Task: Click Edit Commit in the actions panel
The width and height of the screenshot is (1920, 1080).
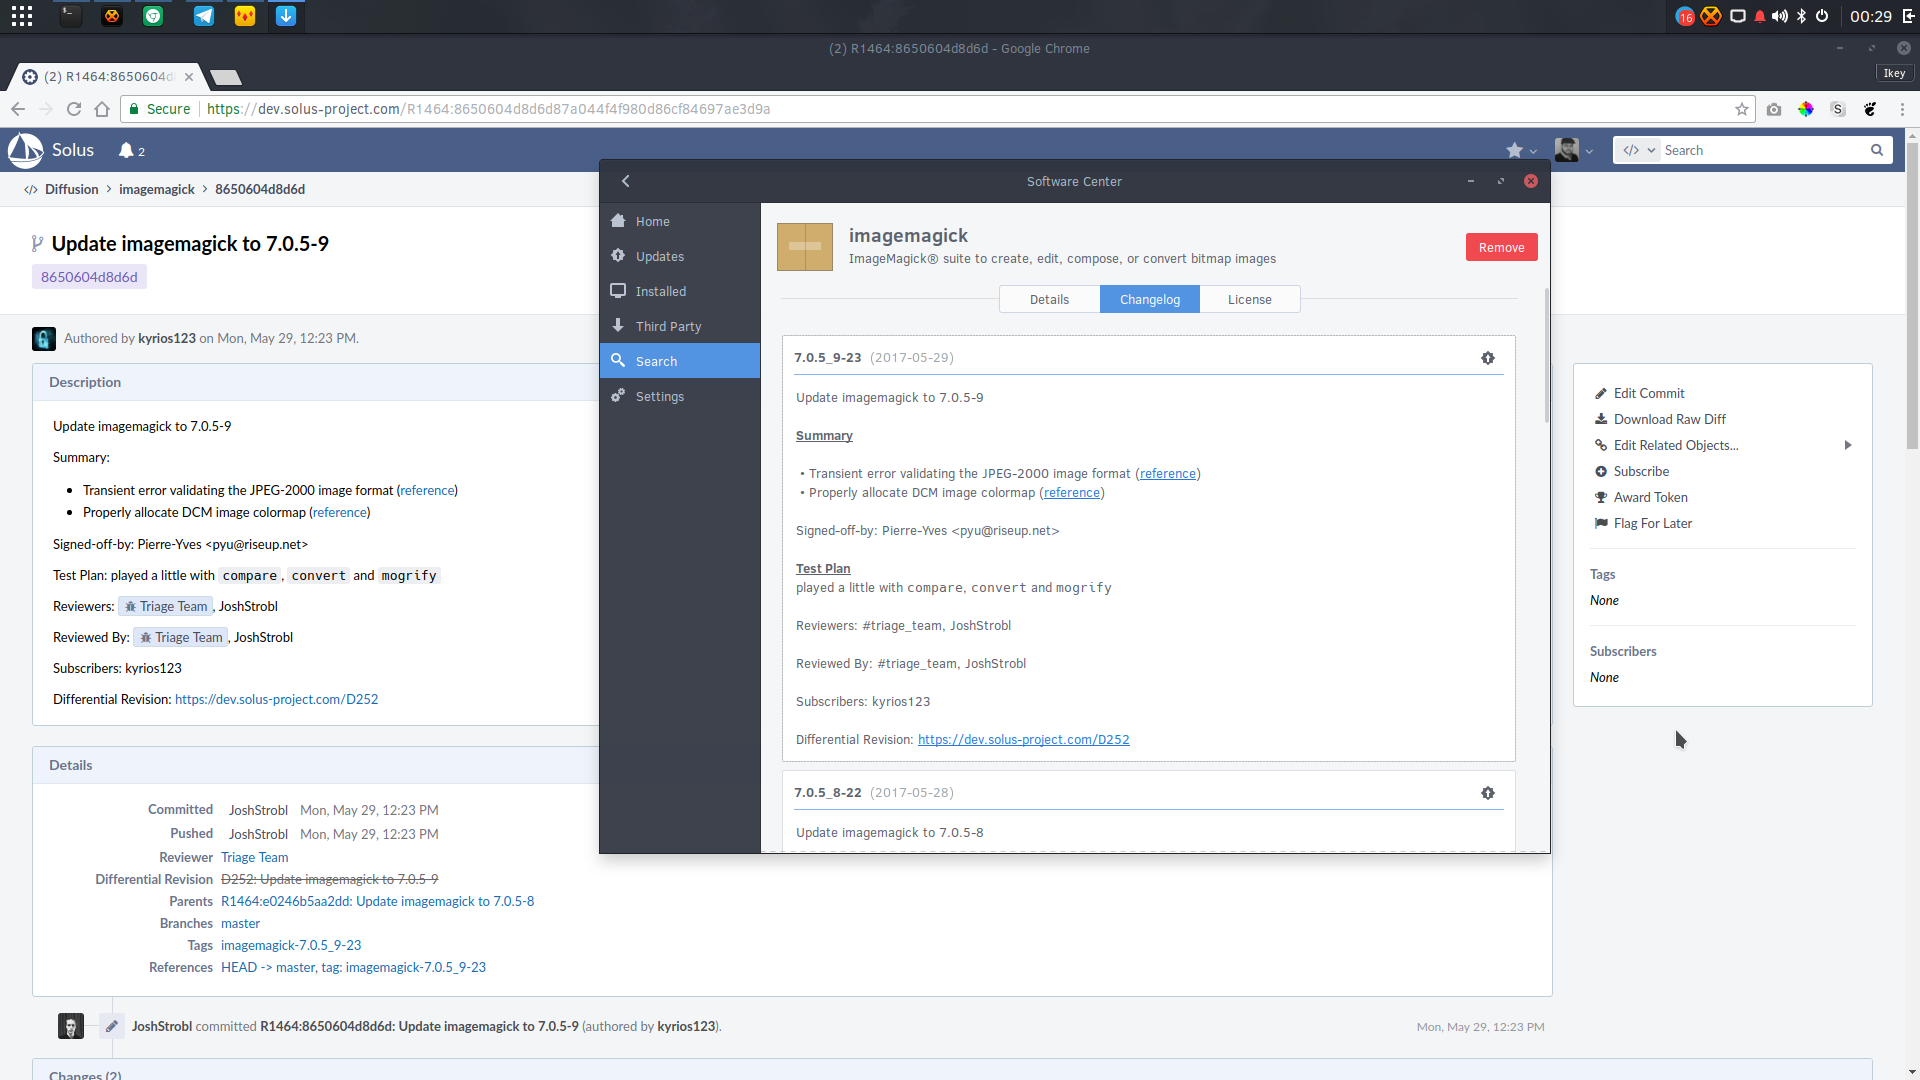Action: (1649, 393)
